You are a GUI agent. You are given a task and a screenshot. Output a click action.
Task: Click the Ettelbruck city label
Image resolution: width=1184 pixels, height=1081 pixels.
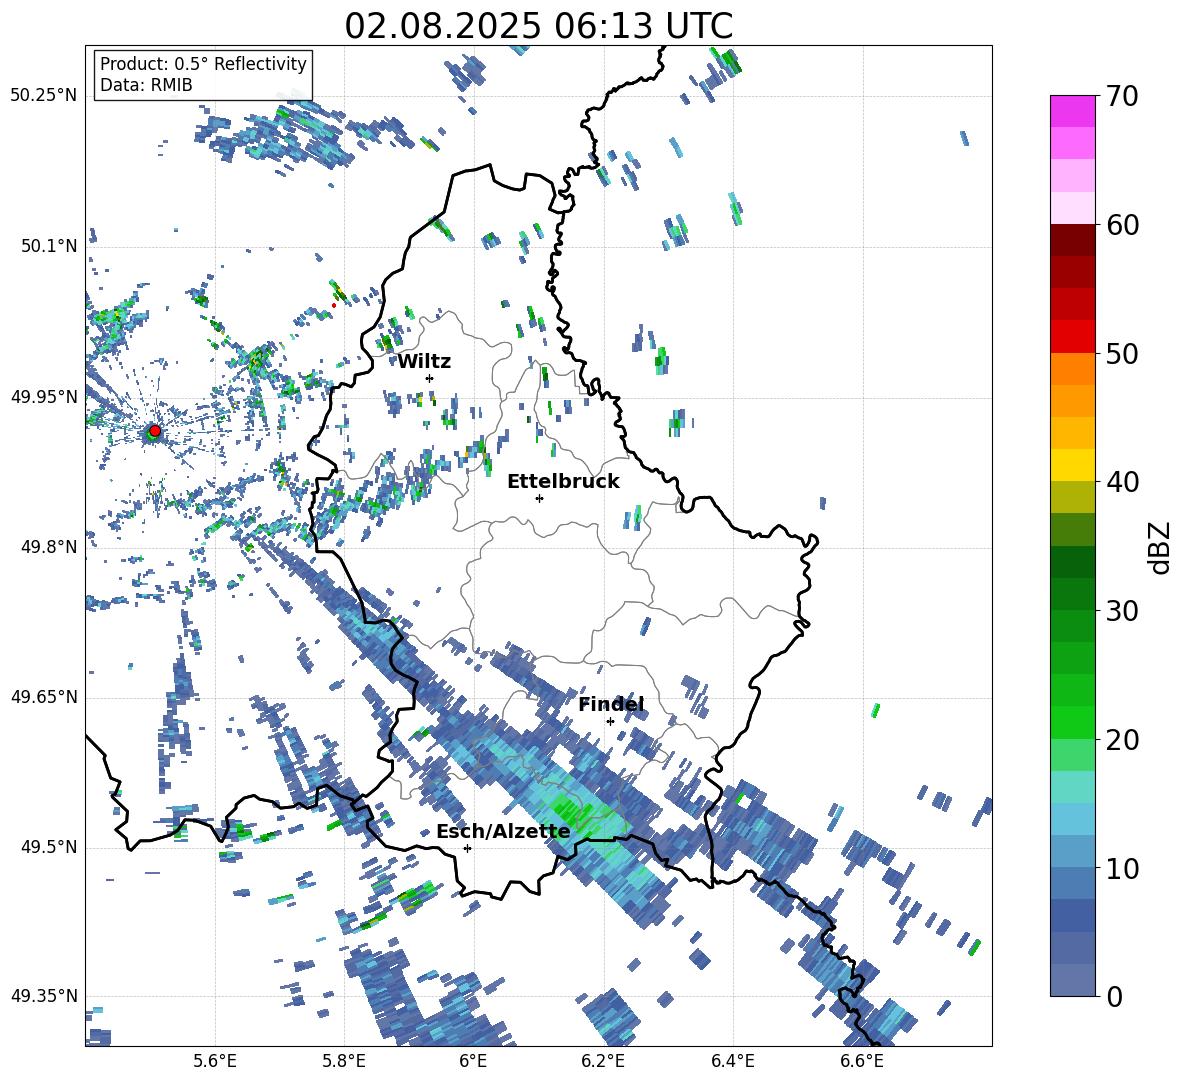pos(563,482)
